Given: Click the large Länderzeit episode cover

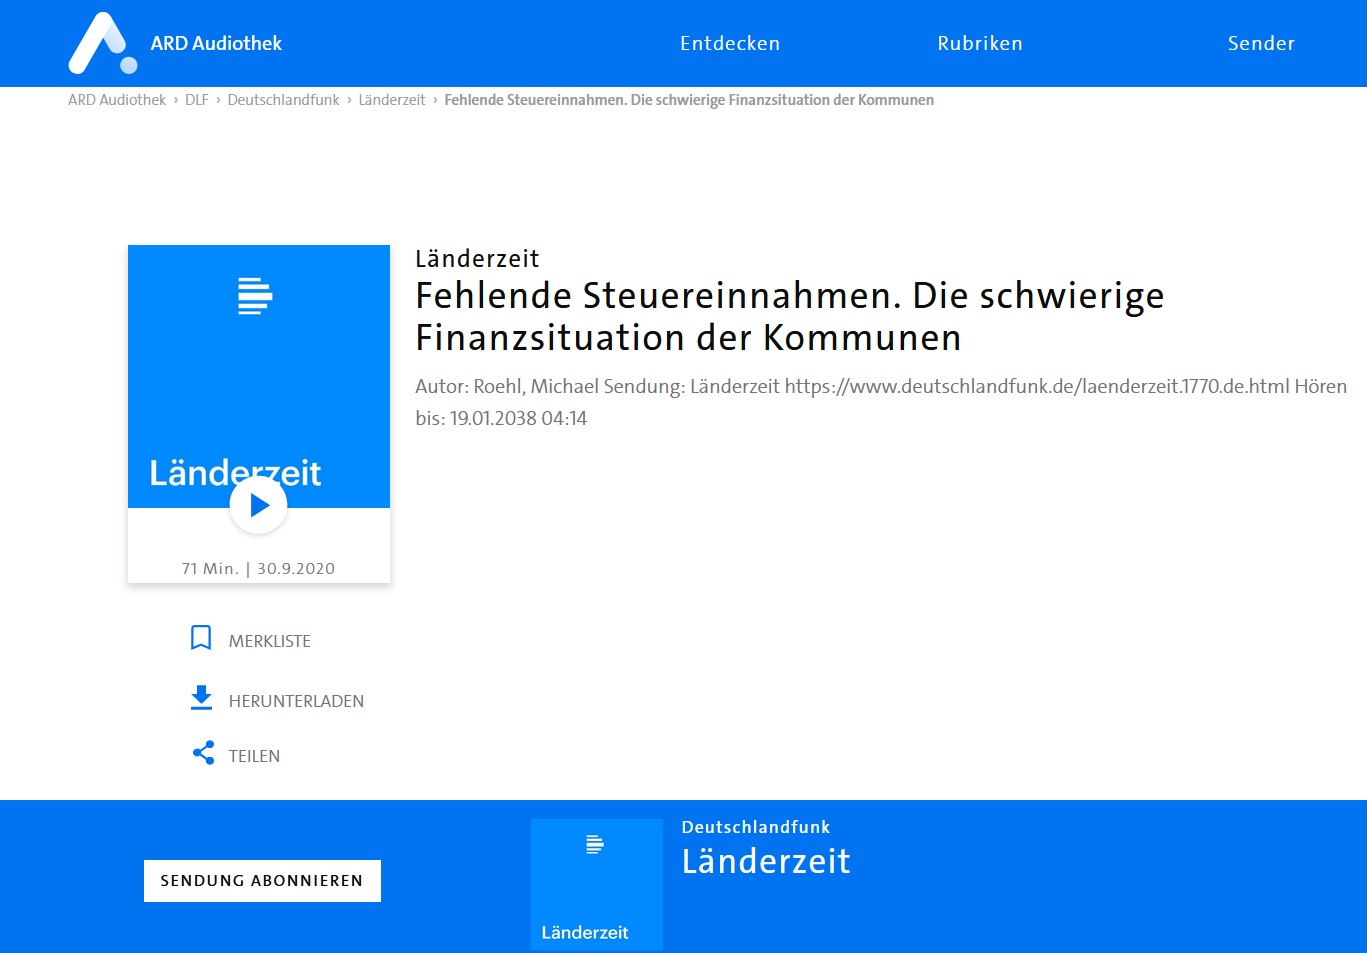Looking at the screenshot, I should (x=259, y=376).
